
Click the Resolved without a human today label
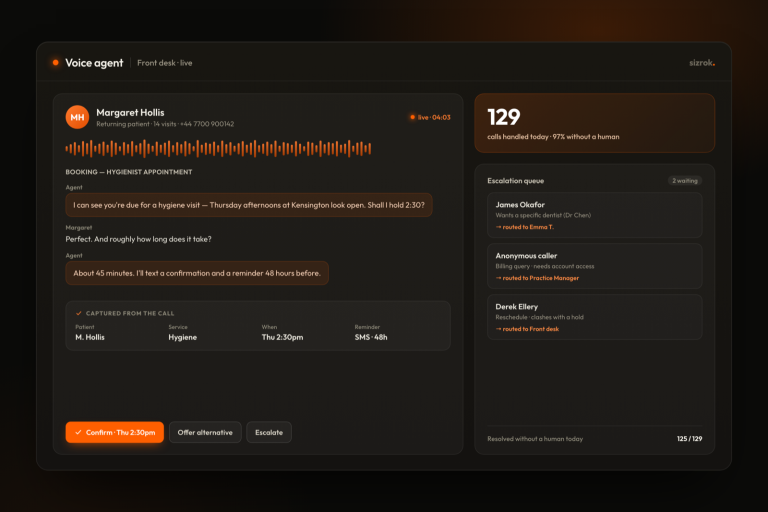point(535,439)
